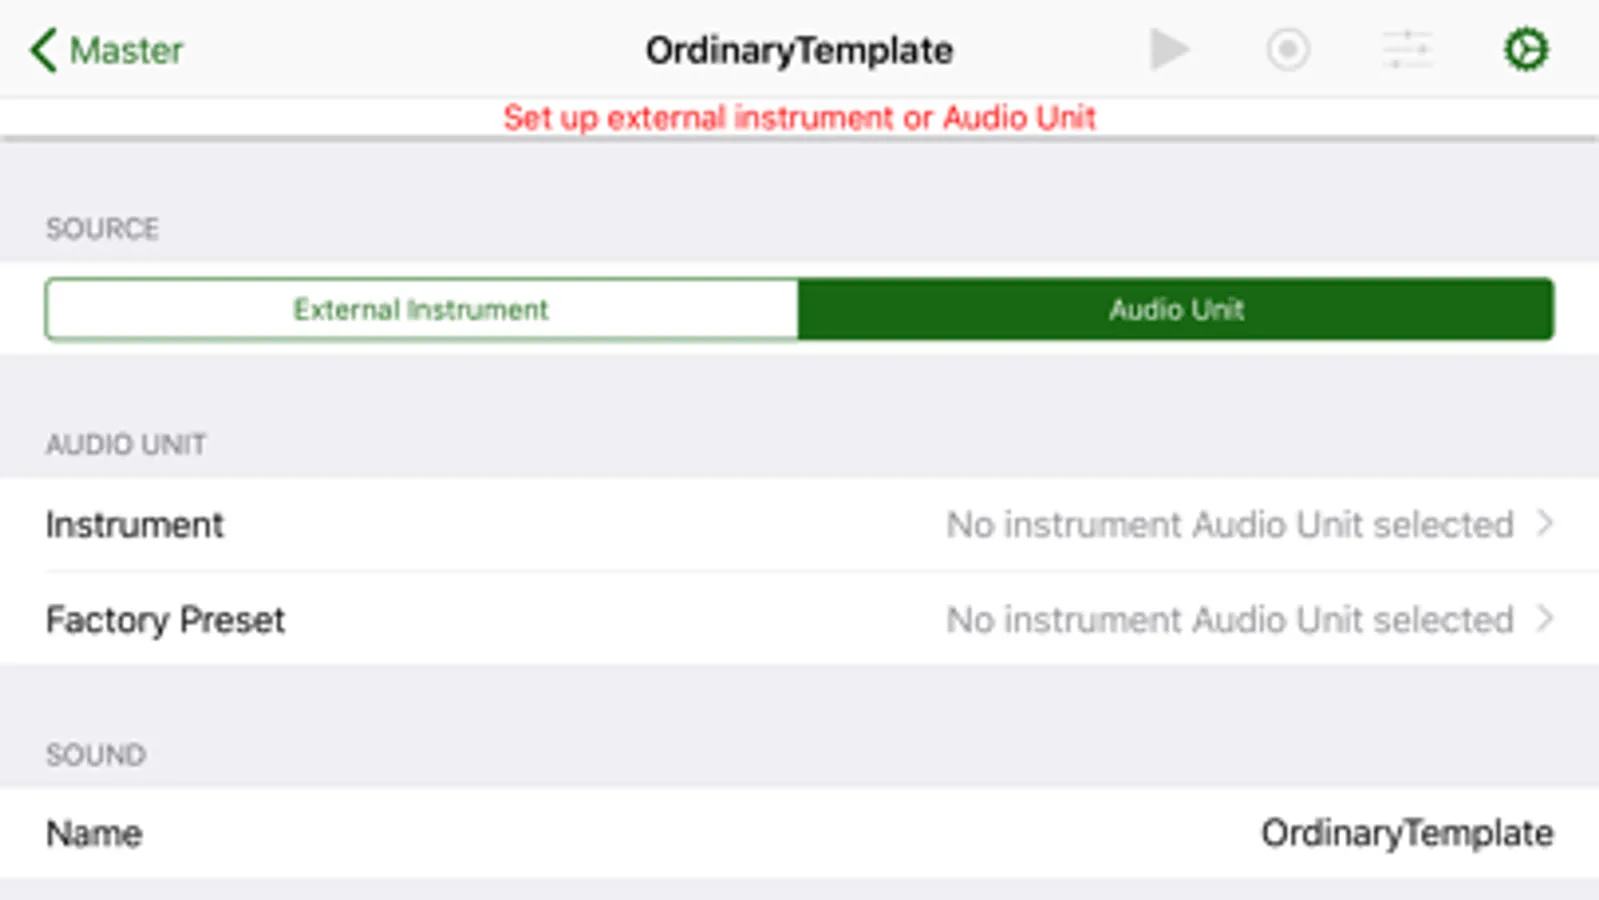Open the mixer sliders icon

pos(1407,50)
